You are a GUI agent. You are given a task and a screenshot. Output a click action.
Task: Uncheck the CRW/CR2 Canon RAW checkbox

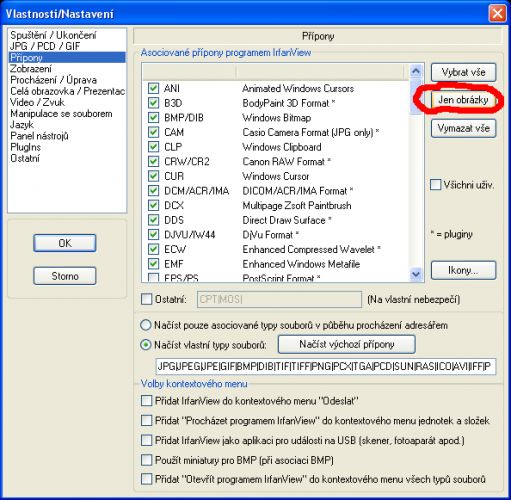(x=153, y=161)
